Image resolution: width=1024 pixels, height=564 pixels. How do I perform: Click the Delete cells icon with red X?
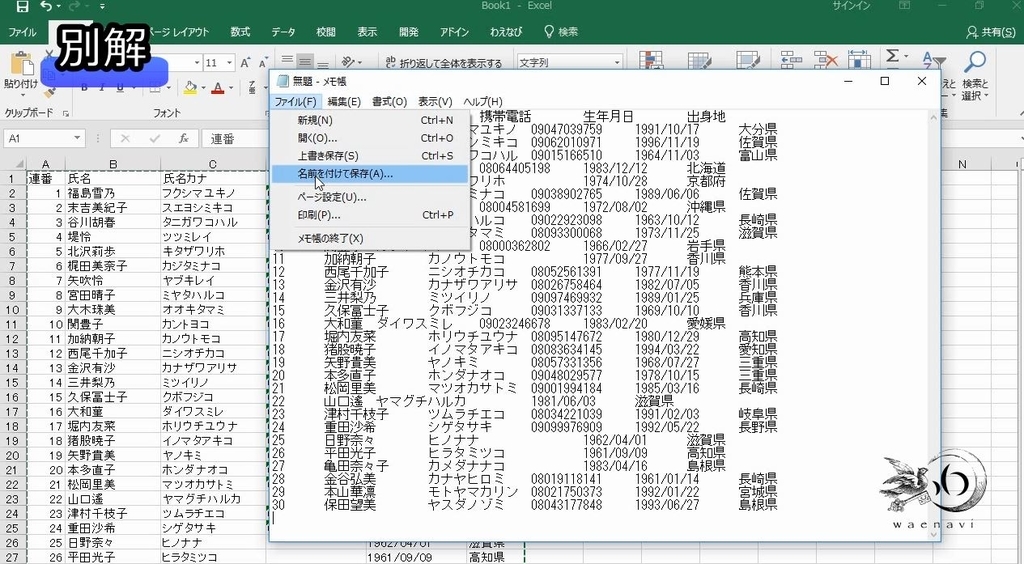[x=825, y=60]
